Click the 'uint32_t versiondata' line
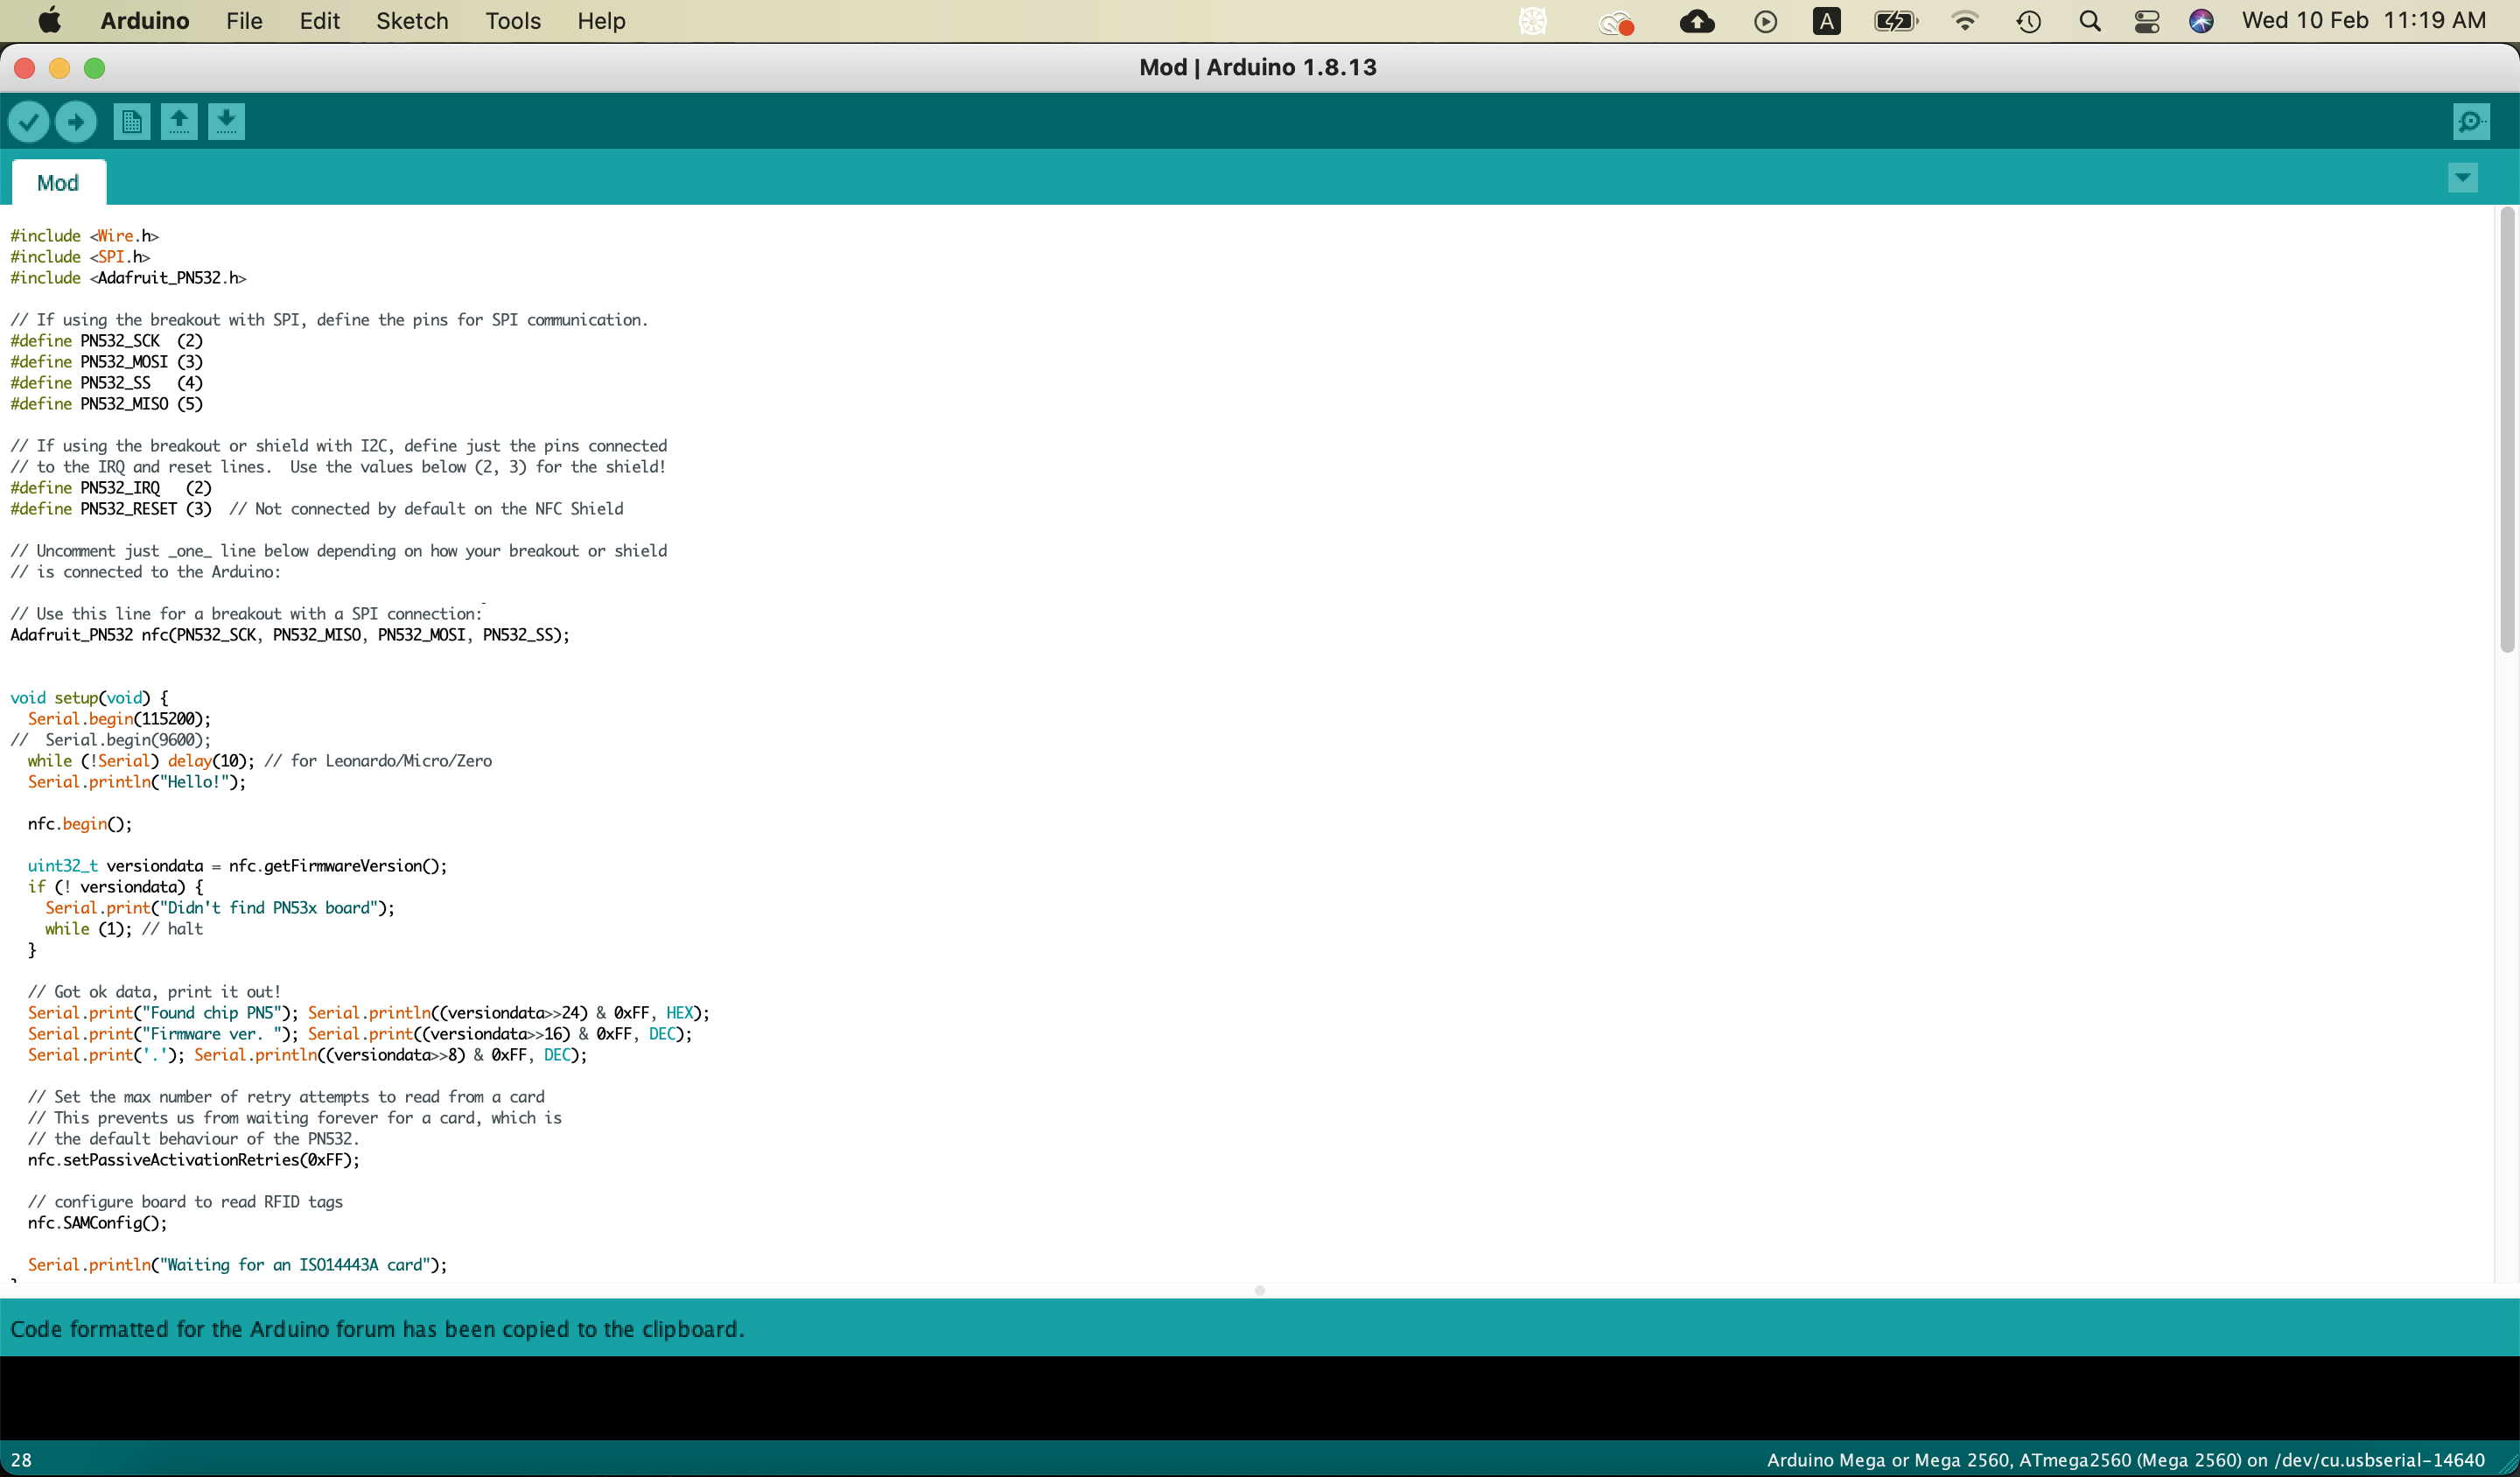This screenshot has height=1477, width=2520. pyautogui.click(x=238, y=866)
